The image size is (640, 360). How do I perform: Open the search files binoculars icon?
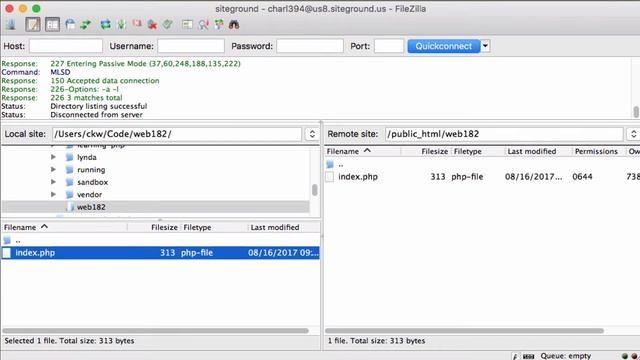[234, 24]
